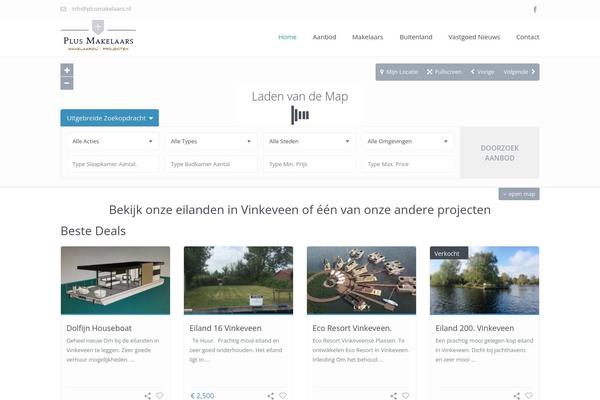
Task: Open Eiland 16 Vinkeveen title link
Action: (225, 328)
